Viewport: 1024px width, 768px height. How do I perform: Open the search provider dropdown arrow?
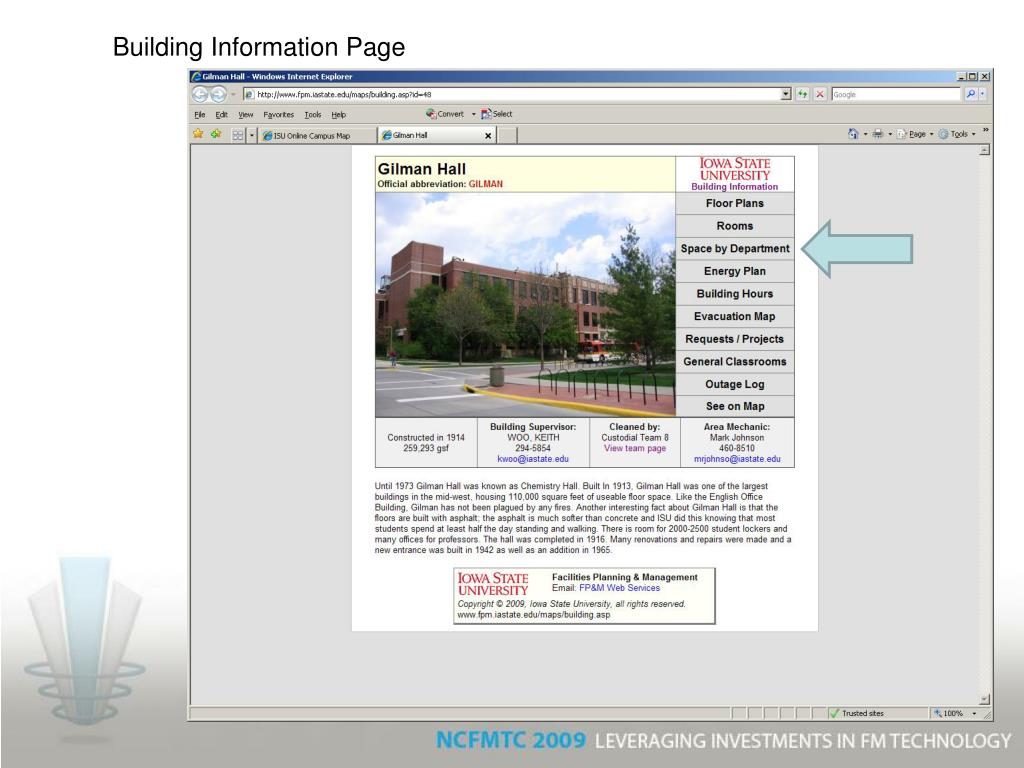pos(983,94)
